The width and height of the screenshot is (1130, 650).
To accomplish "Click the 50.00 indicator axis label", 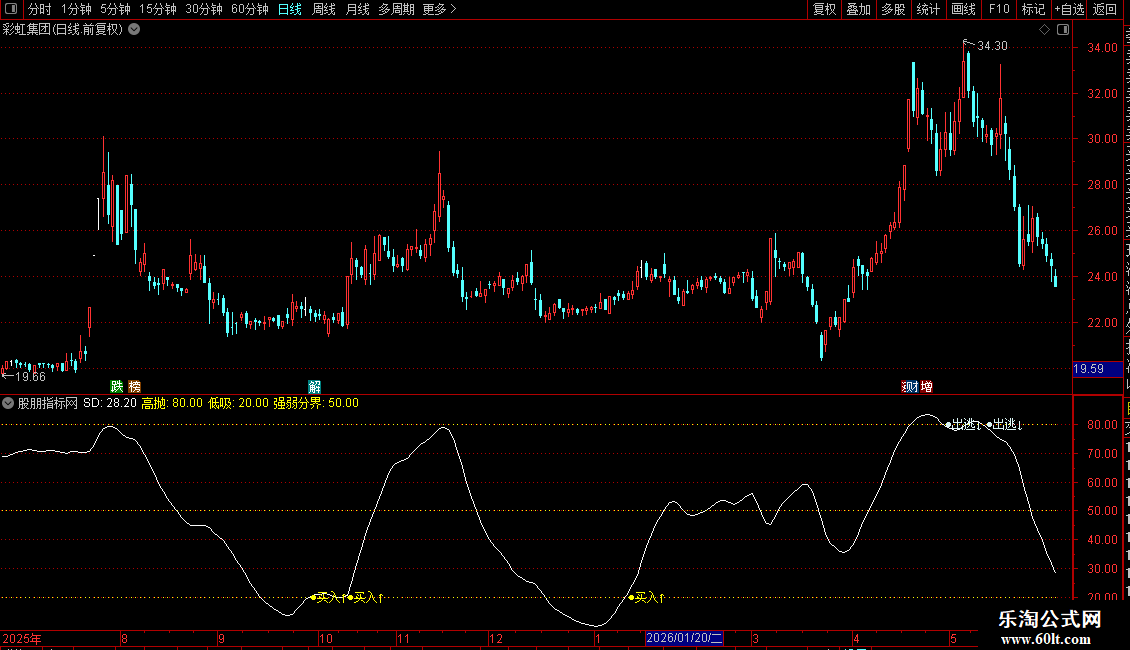I will pos(1103,511).
